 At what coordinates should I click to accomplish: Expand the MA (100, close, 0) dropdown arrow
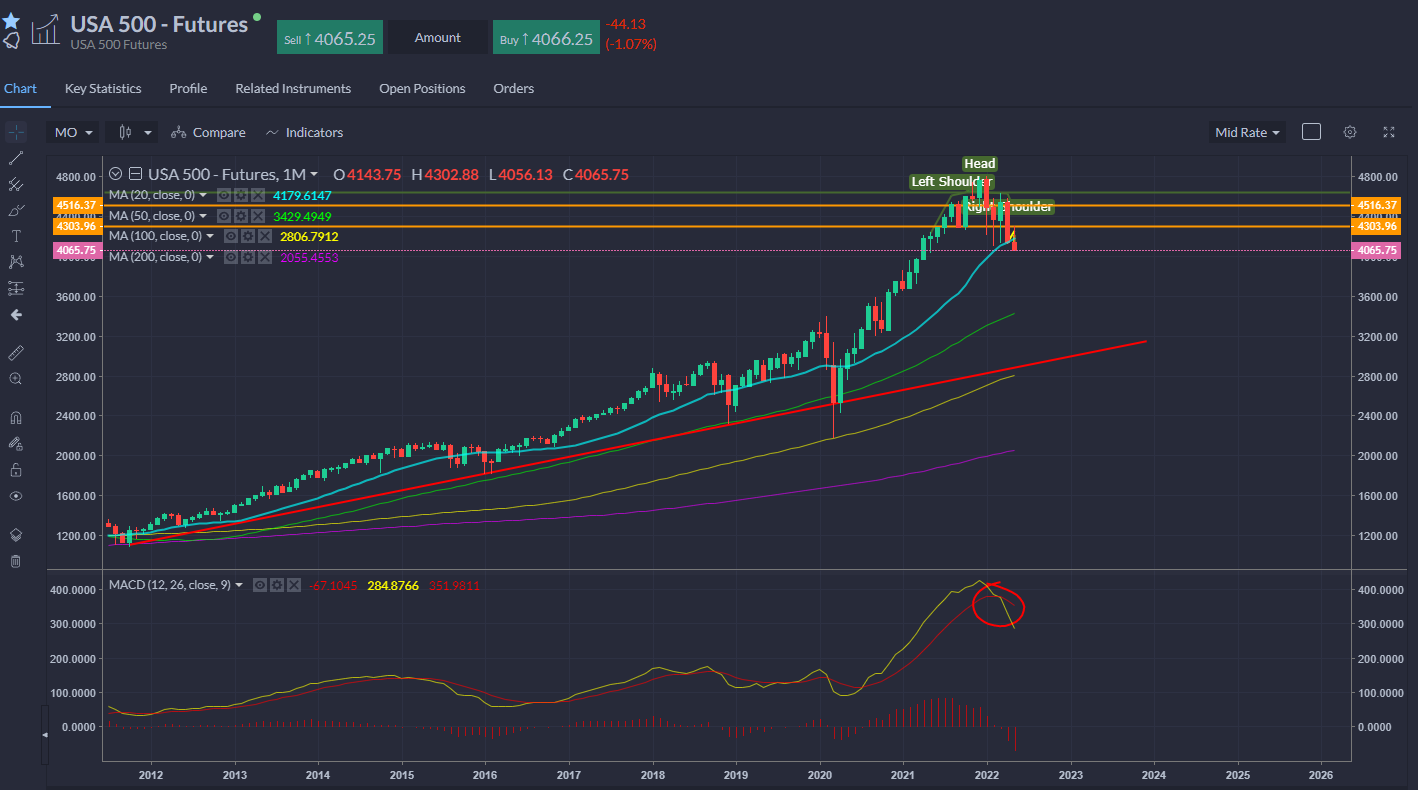(209, 236)
